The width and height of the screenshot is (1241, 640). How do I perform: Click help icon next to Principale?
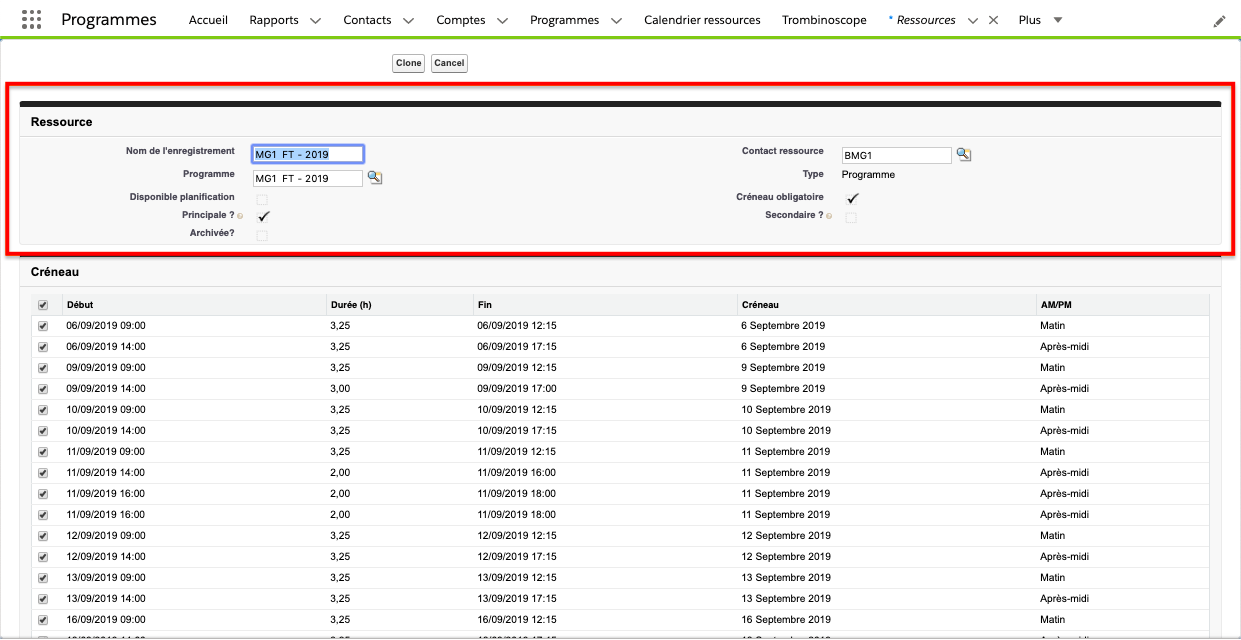pyautogui.click(x=240, y=216)
